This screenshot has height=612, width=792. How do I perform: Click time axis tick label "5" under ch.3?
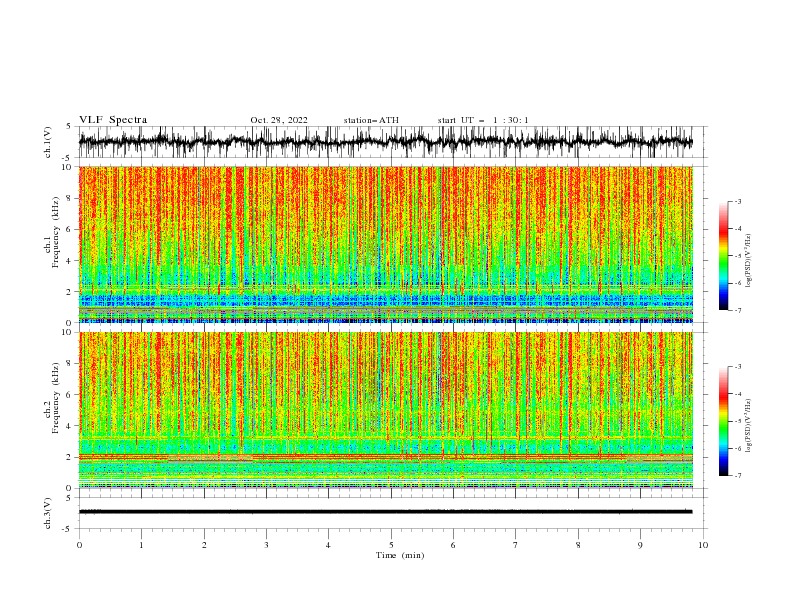click(391, 545)
